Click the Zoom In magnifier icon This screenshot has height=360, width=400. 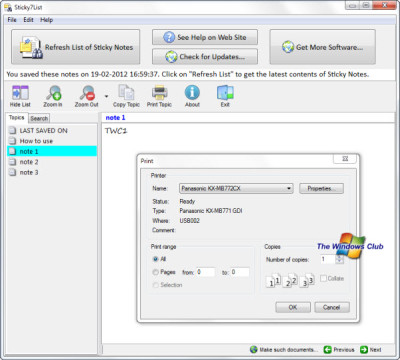53,93
